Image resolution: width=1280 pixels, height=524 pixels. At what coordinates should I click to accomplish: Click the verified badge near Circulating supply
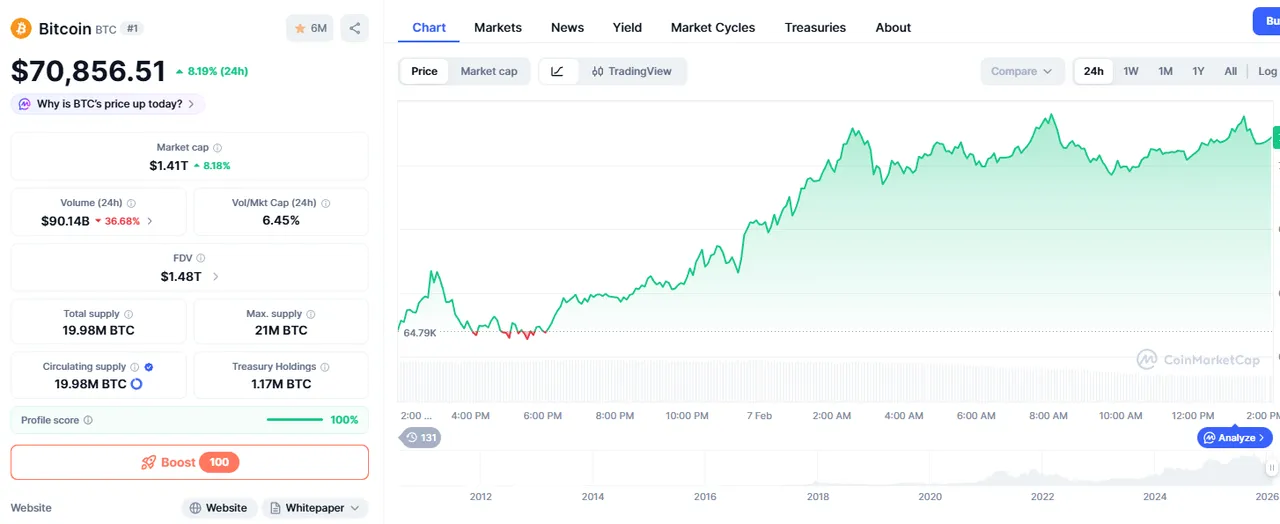pos(149,367)
